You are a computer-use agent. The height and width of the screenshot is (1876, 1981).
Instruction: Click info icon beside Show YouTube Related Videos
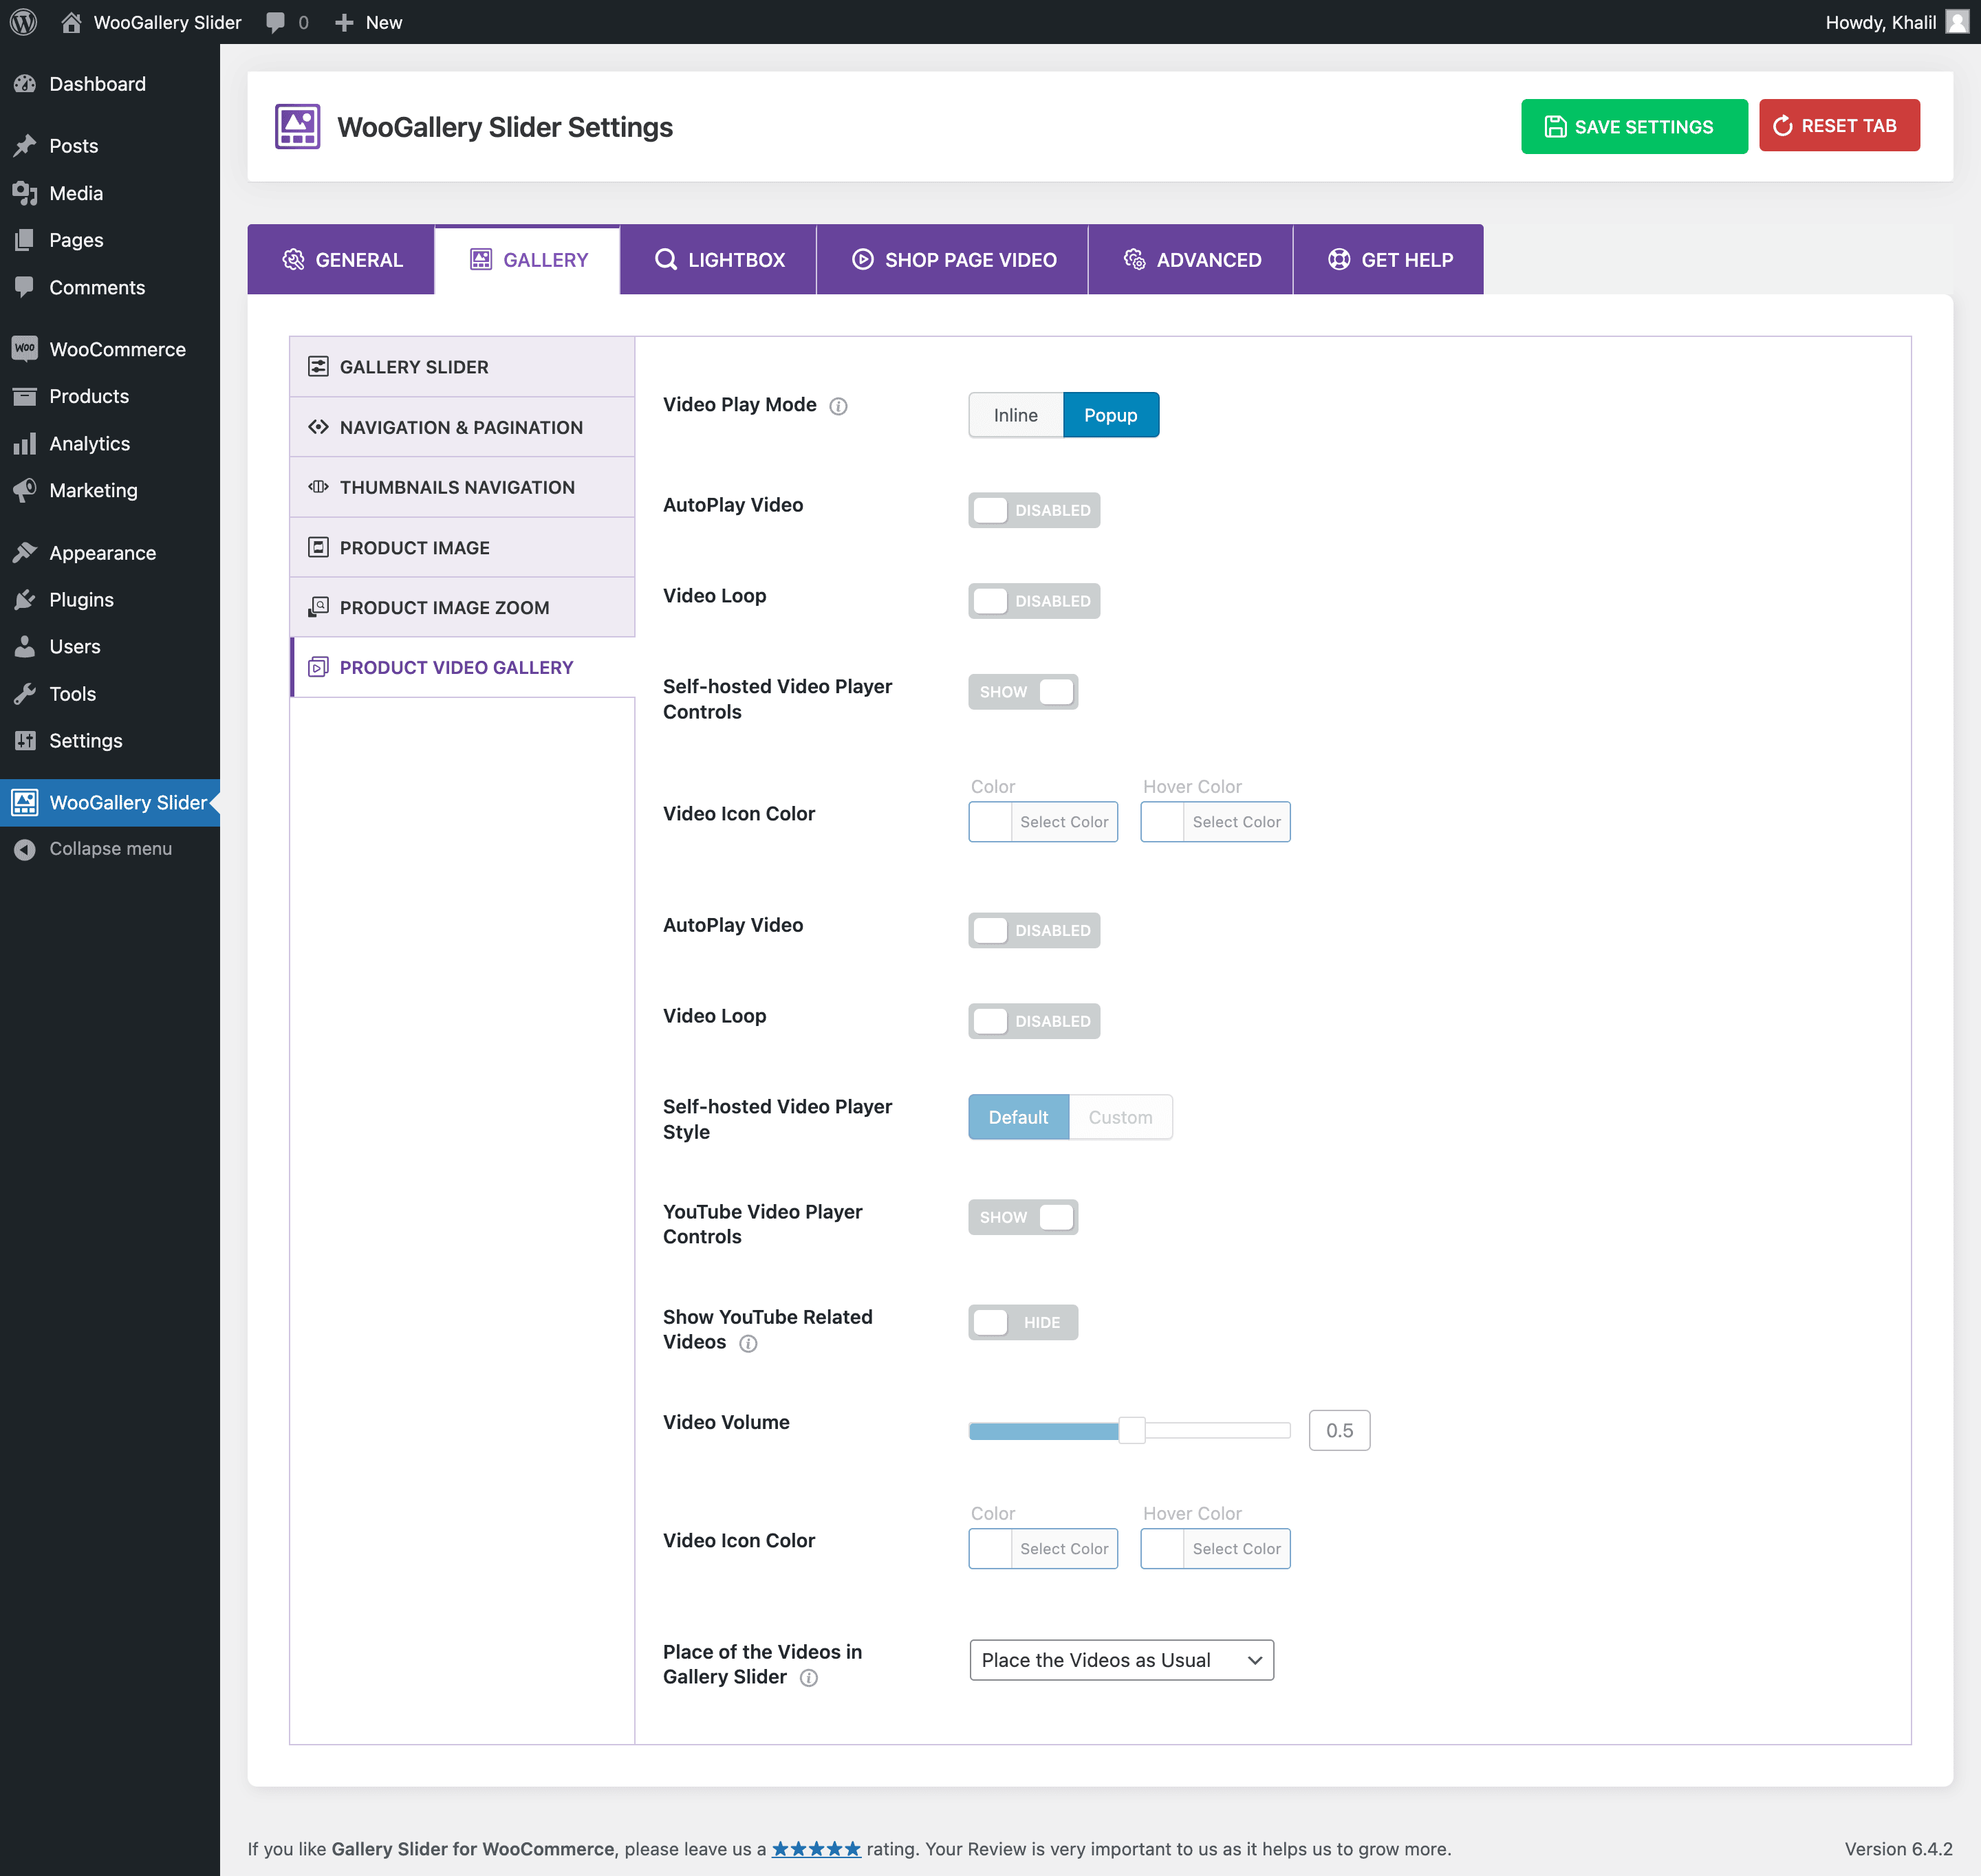[748, 1343]
